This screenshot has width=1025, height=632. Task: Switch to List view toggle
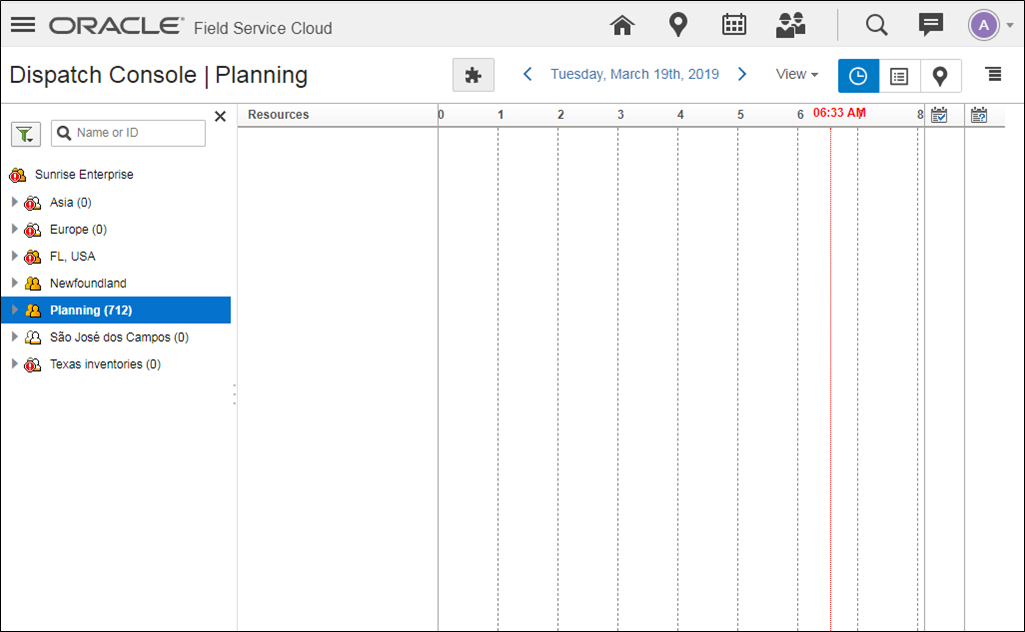click(899, 76)
